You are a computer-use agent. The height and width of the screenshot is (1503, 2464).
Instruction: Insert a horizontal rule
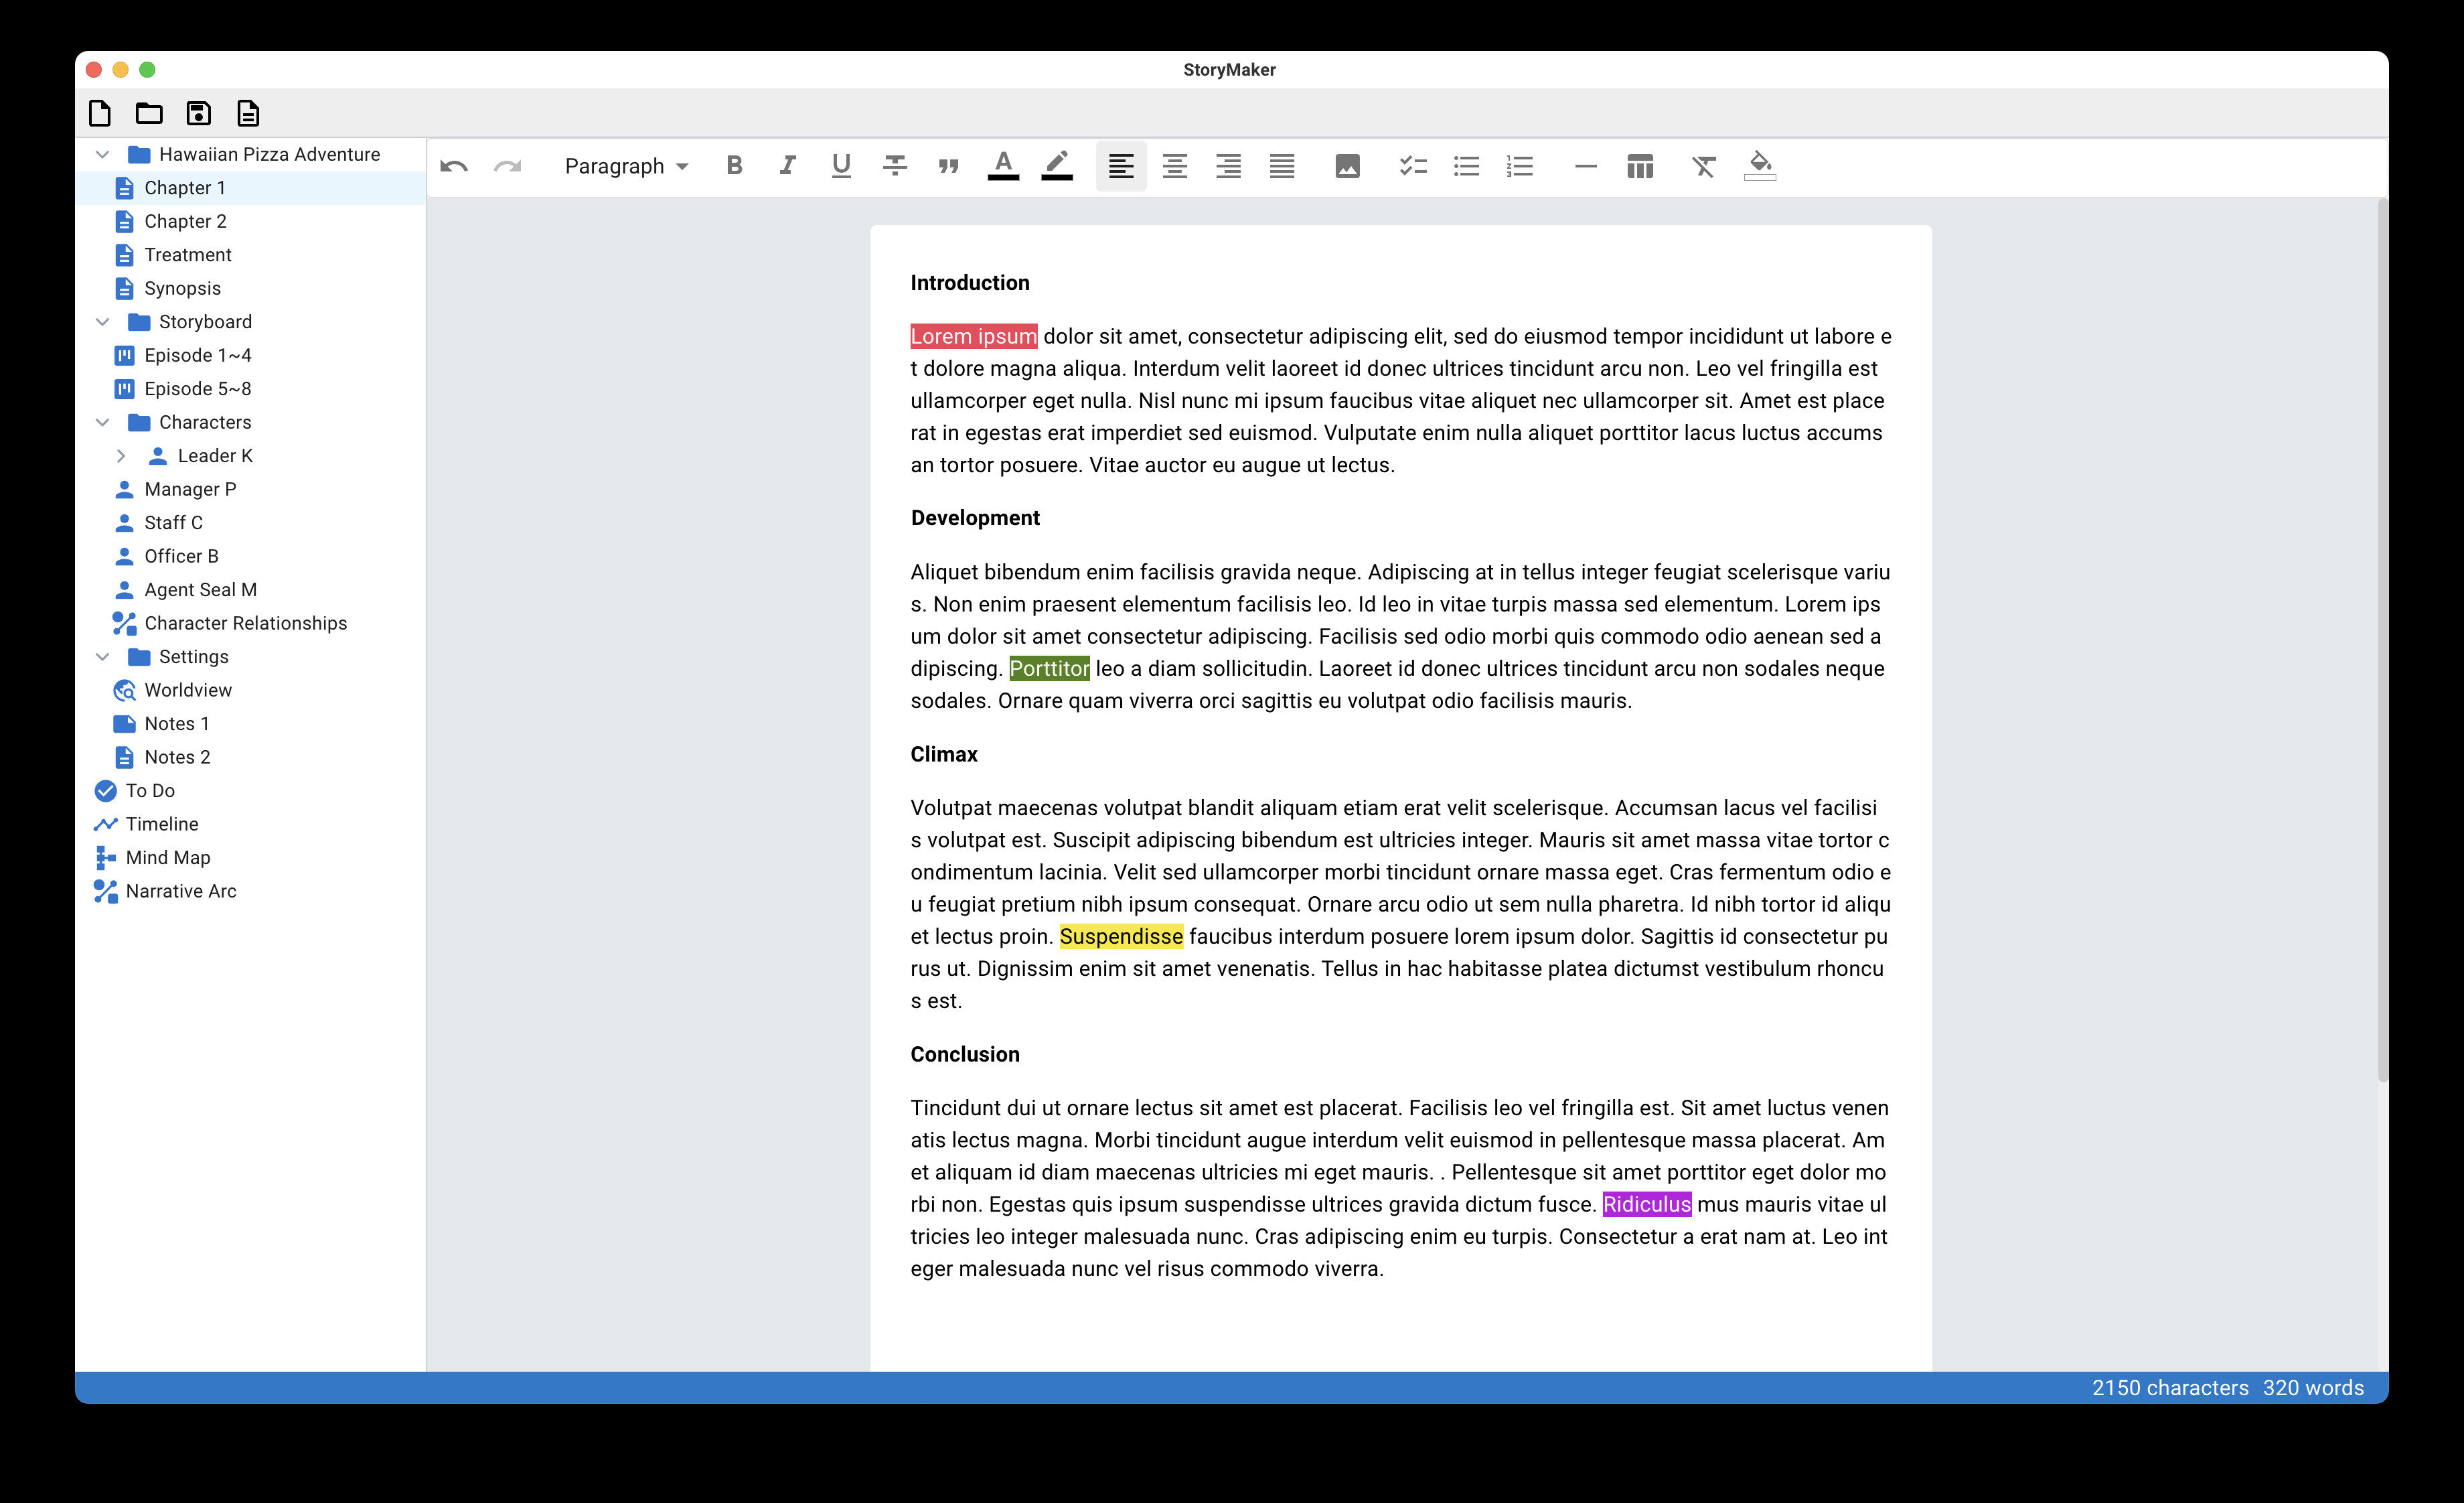(x=1584, y=166)
